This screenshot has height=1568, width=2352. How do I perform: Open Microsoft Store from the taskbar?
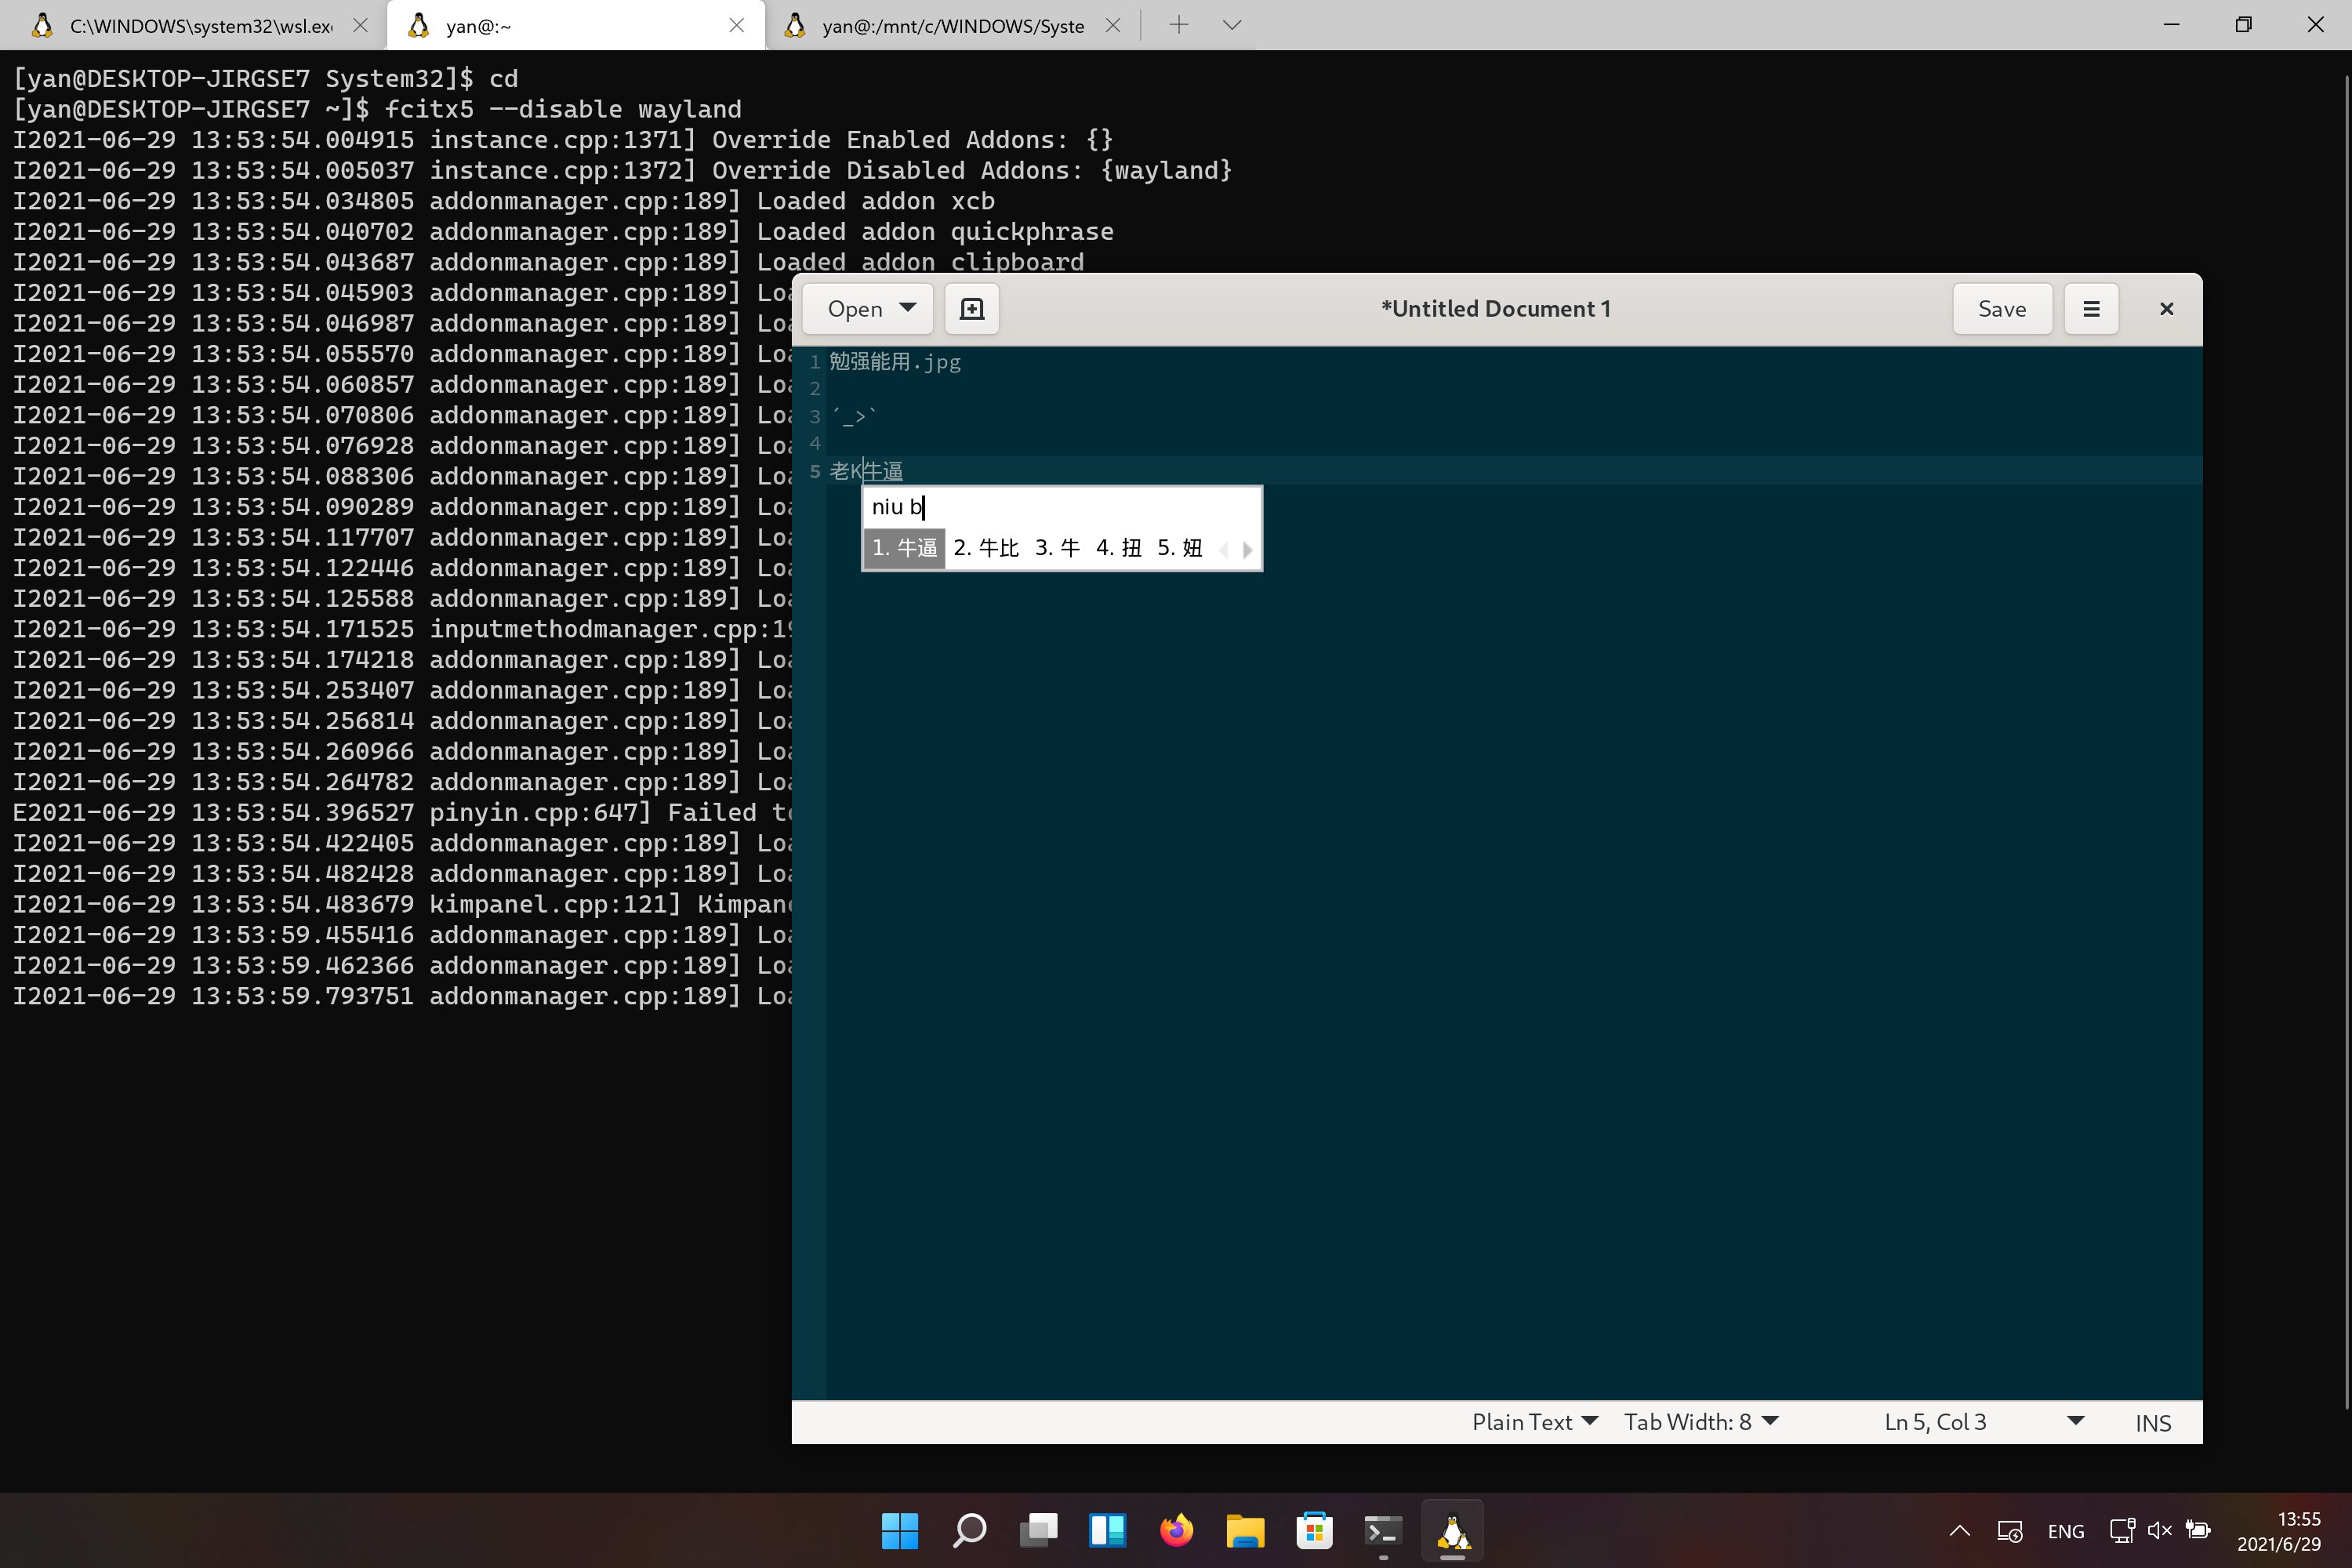(1314, 1531)
